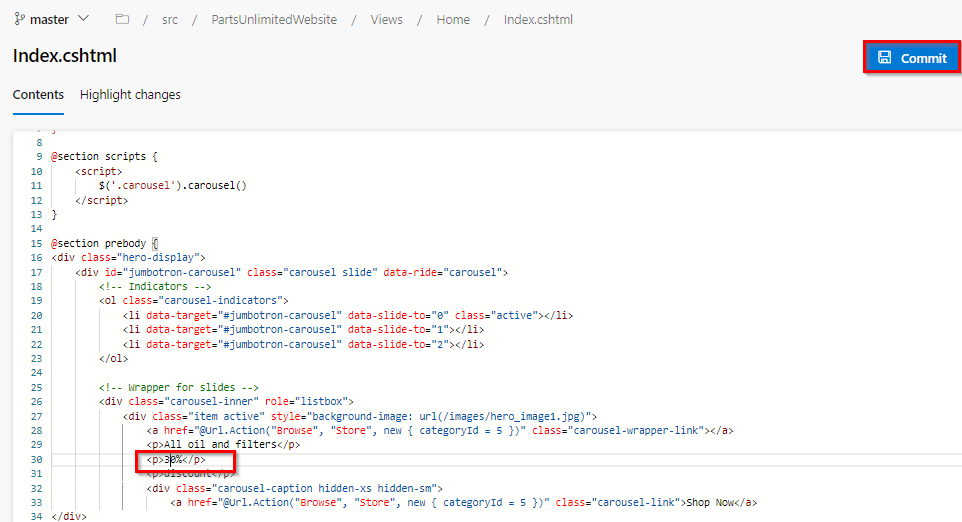This screenshot has width=962, height=522.
Task: Click line number 34 in the gutter
Action: tap(36, 516)
